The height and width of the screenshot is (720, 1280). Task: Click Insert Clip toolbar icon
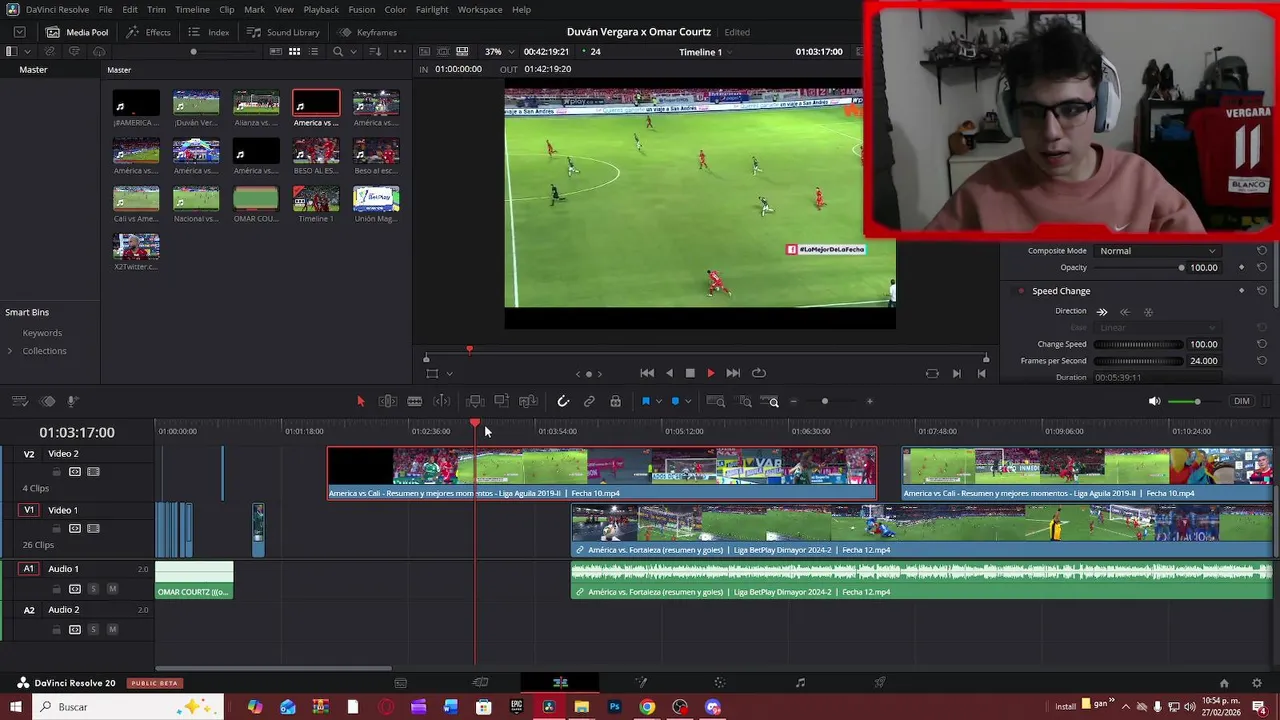(476, 401)
